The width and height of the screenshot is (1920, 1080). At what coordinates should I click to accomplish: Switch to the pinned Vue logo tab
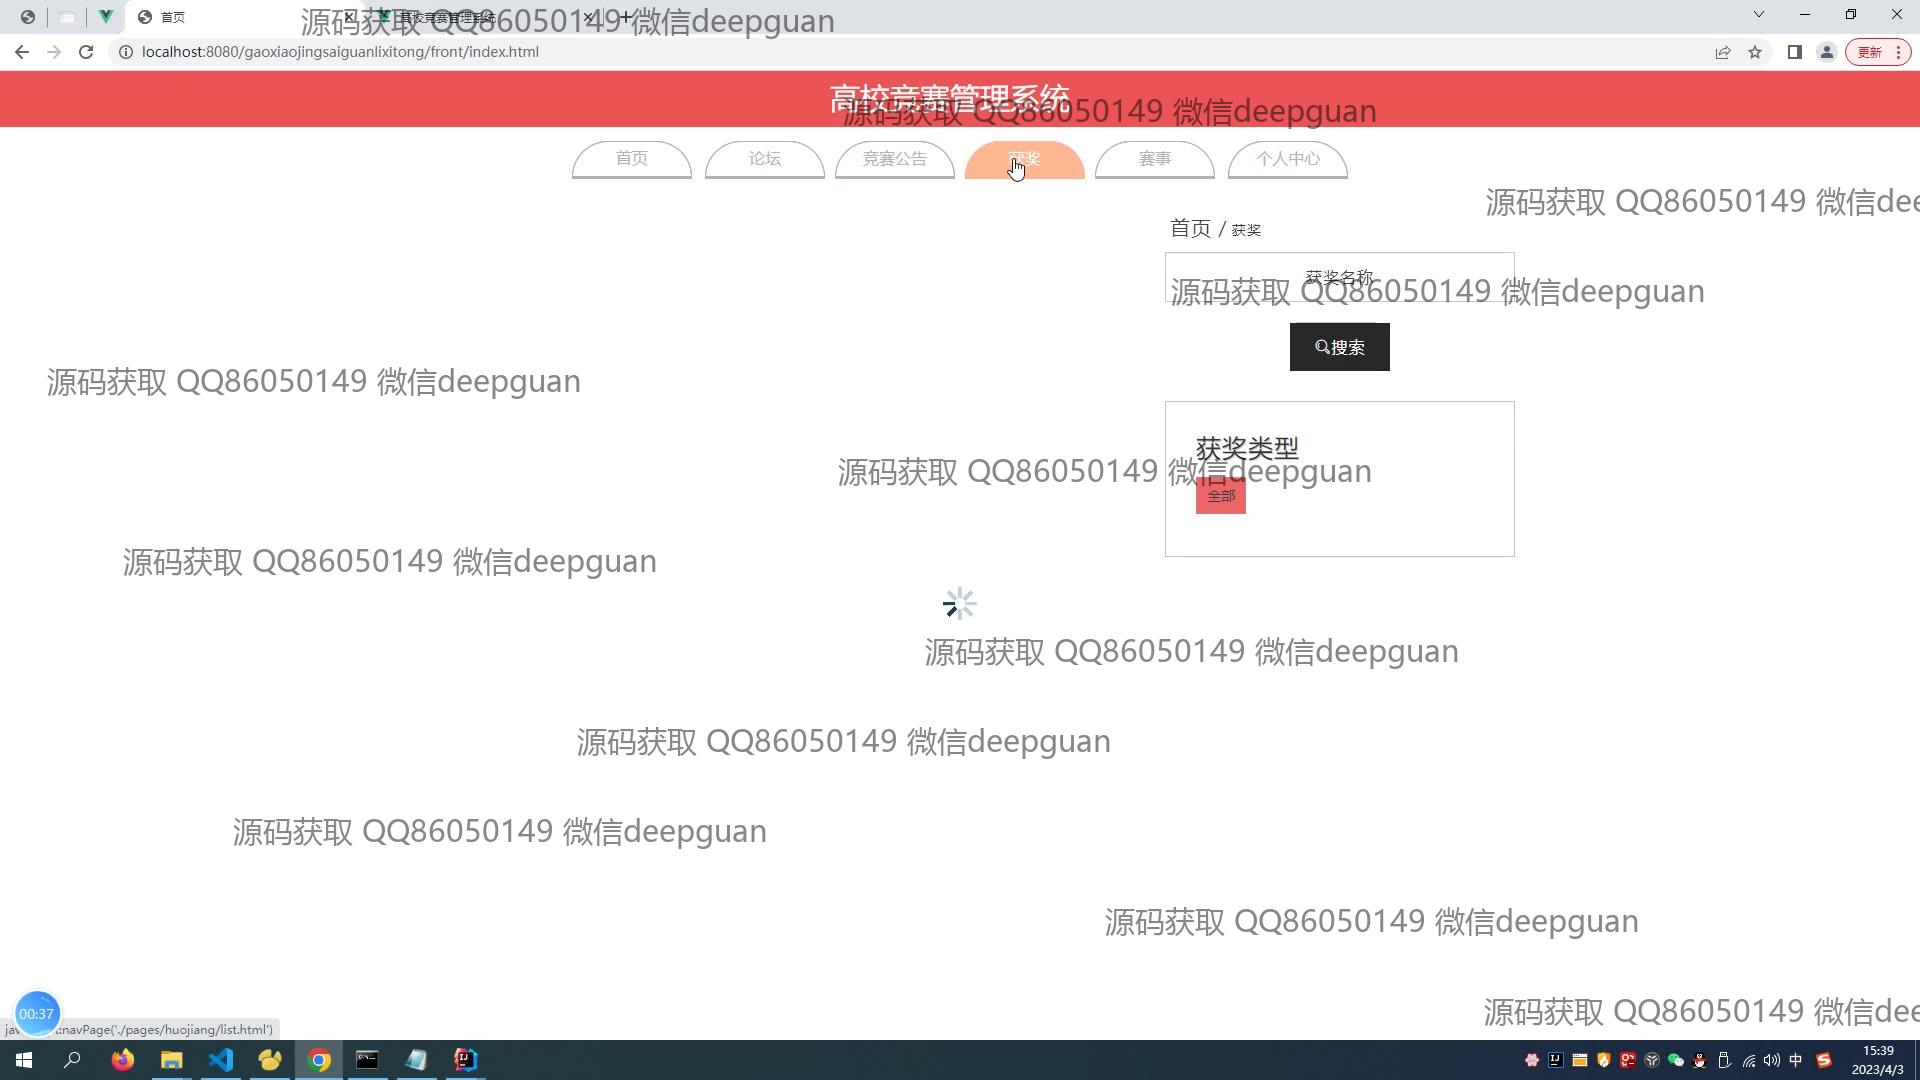click(105, 17)
